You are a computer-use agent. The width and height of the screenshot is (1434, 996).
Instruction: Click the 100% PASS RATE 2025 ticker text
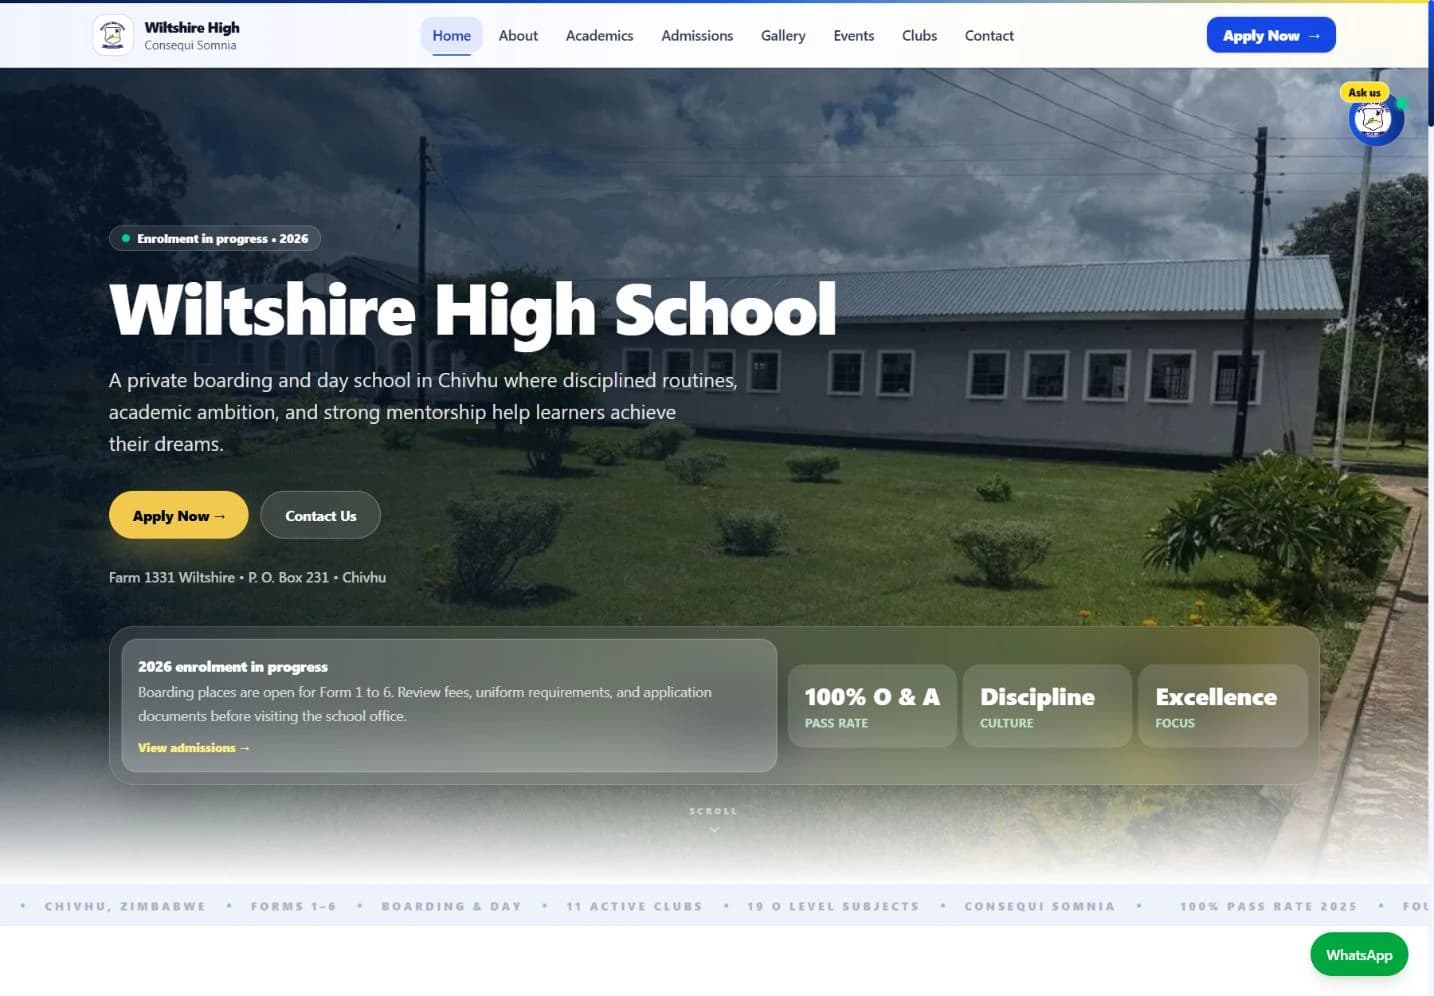pos(1268,906)
